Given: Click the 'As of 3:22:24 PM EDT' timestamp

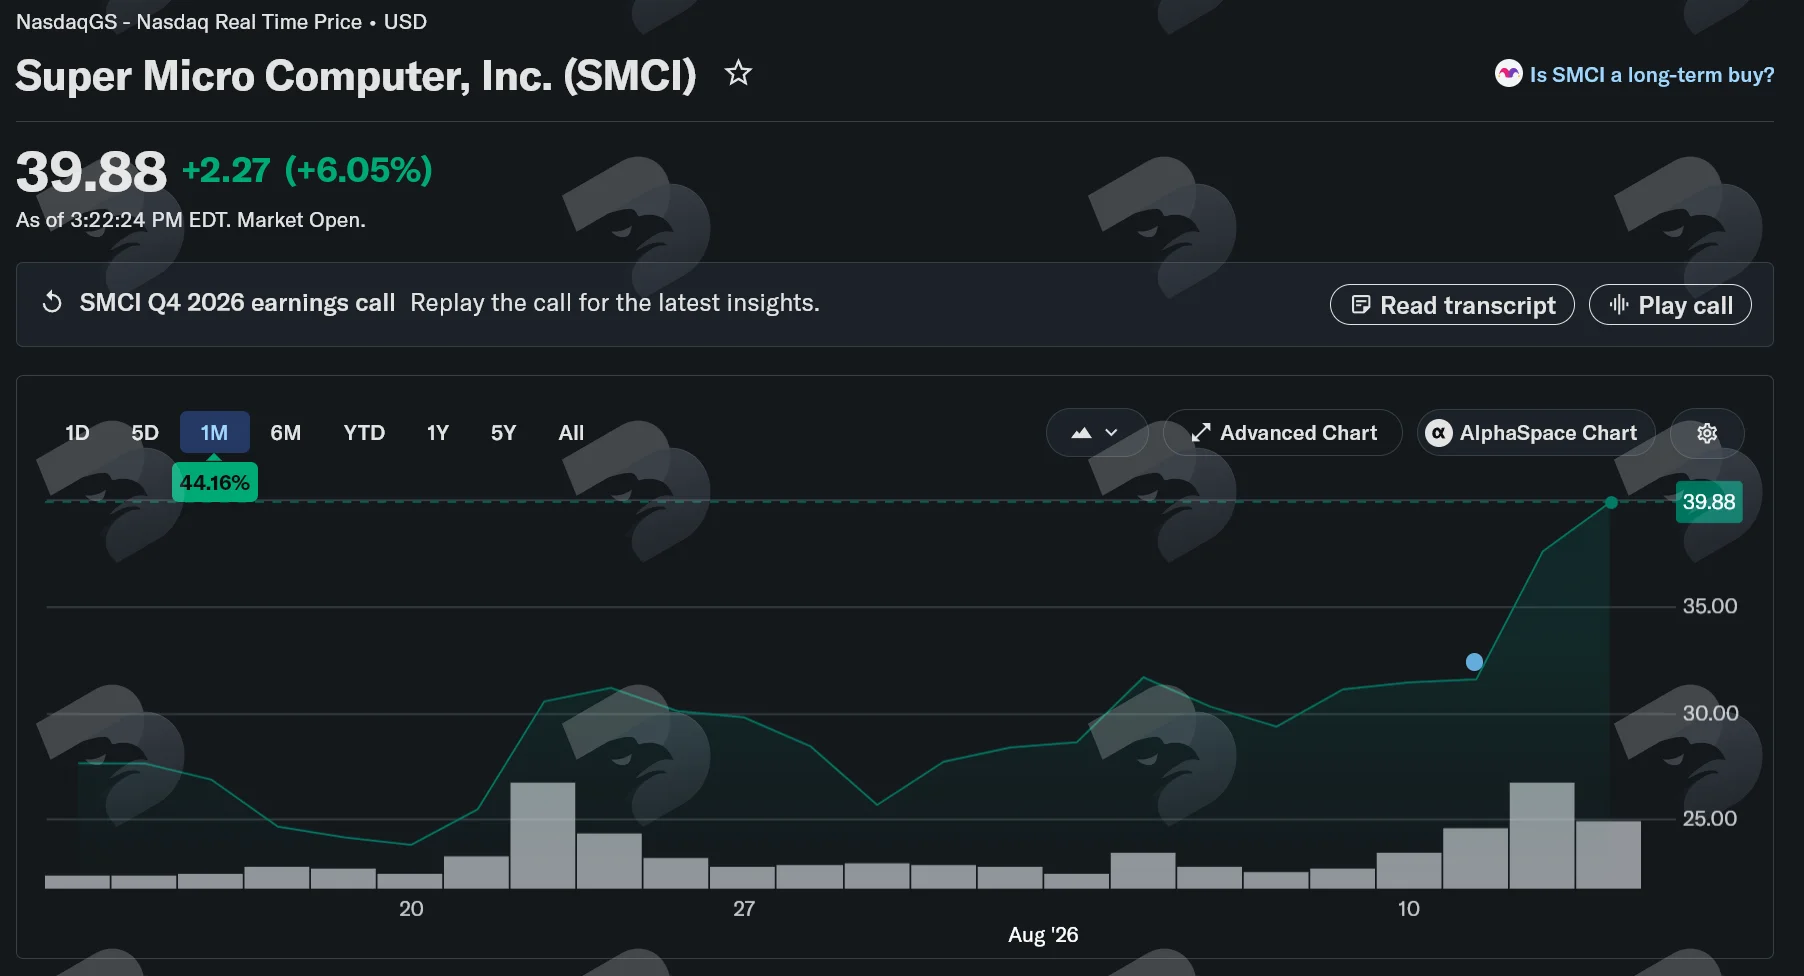Looking at the screenshot, I should [x=191, y=220].
